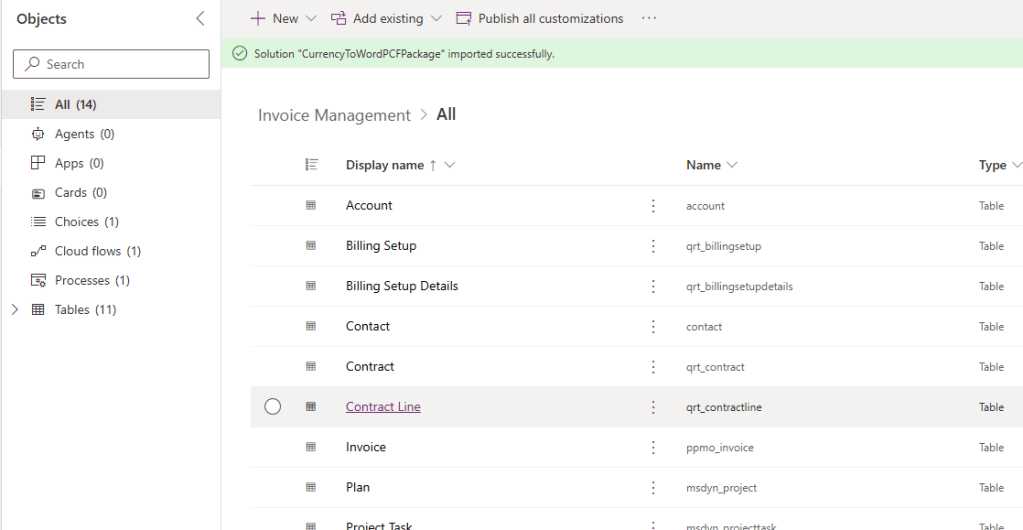Click the list view icon in the column header

[x=311, y=165]
